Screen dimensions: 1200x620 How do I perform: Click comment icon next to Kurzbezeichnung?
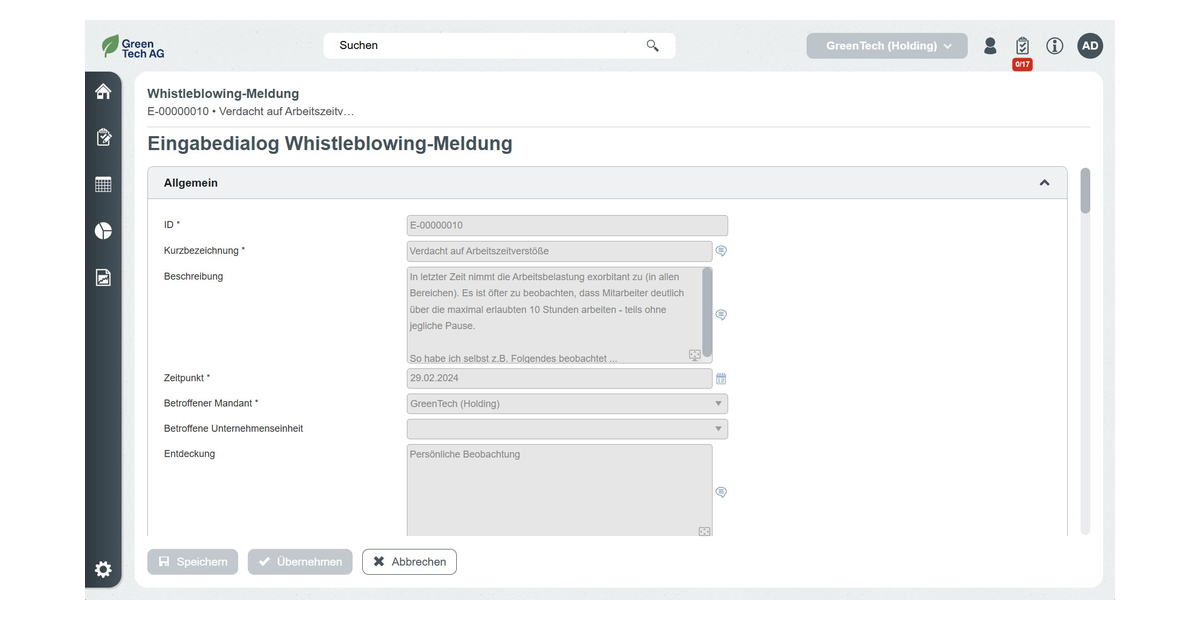721,251
